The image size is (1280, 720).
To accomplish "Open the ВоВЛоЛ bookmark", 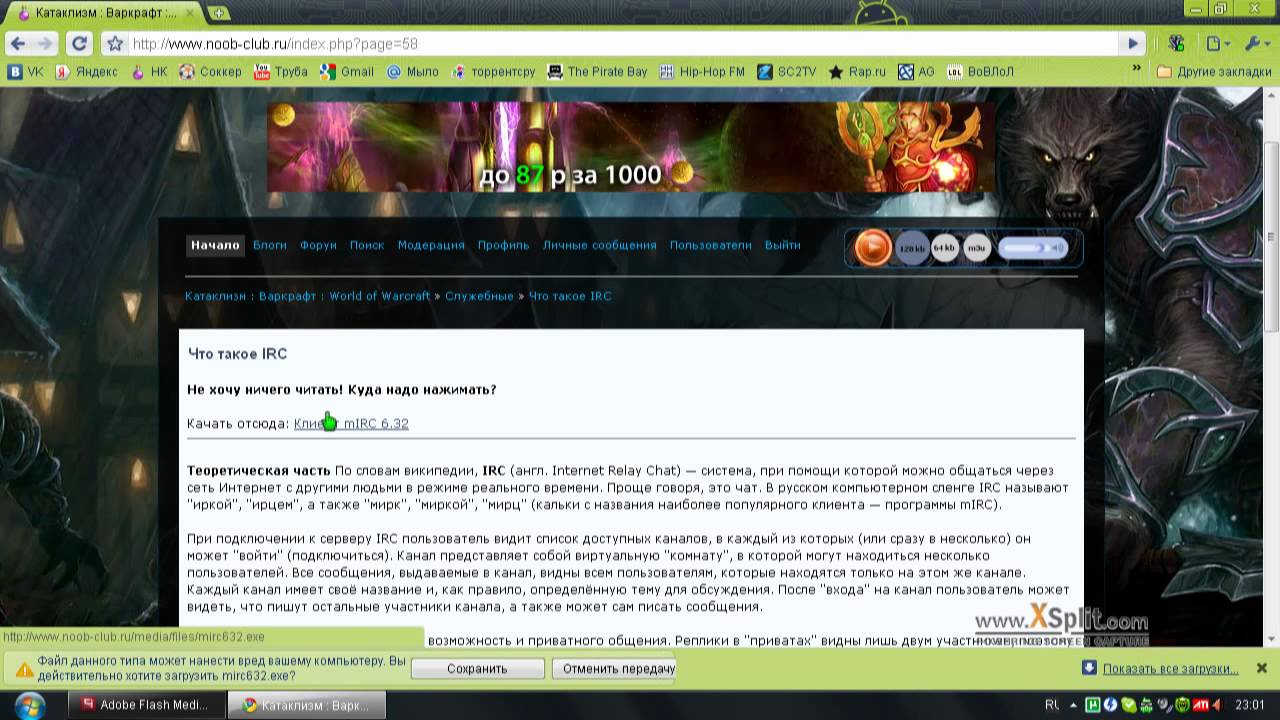I will (x=980, y=72).
